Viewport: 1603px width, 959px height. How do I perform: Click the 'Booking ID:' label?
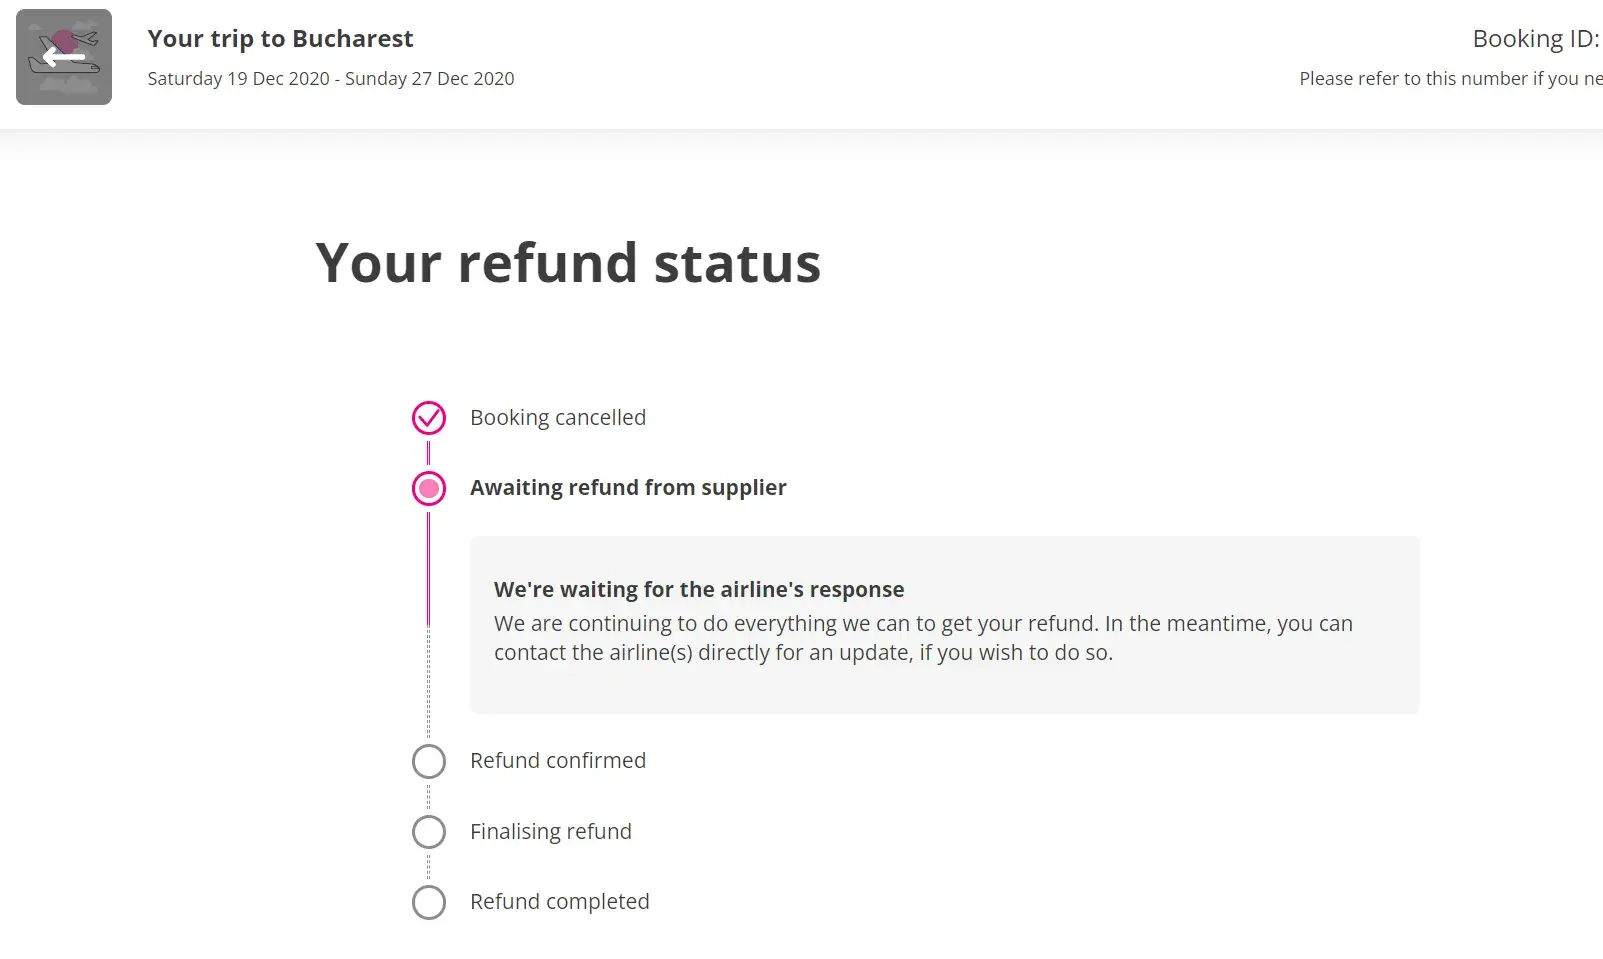point(1535,39)
